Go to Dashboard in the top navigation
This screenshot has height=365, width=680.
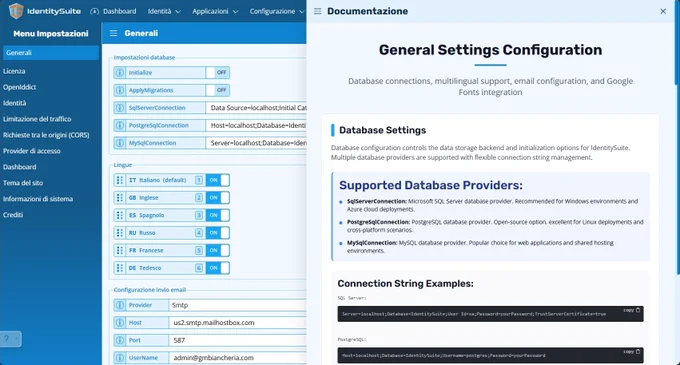coord(113,11)
